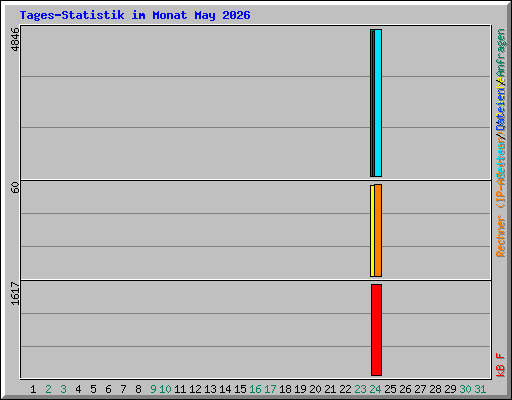The width and height of the screenshot is (512, 400).
Task: Click day label 6 on x-axis
Action: click(x=108, y=389)
